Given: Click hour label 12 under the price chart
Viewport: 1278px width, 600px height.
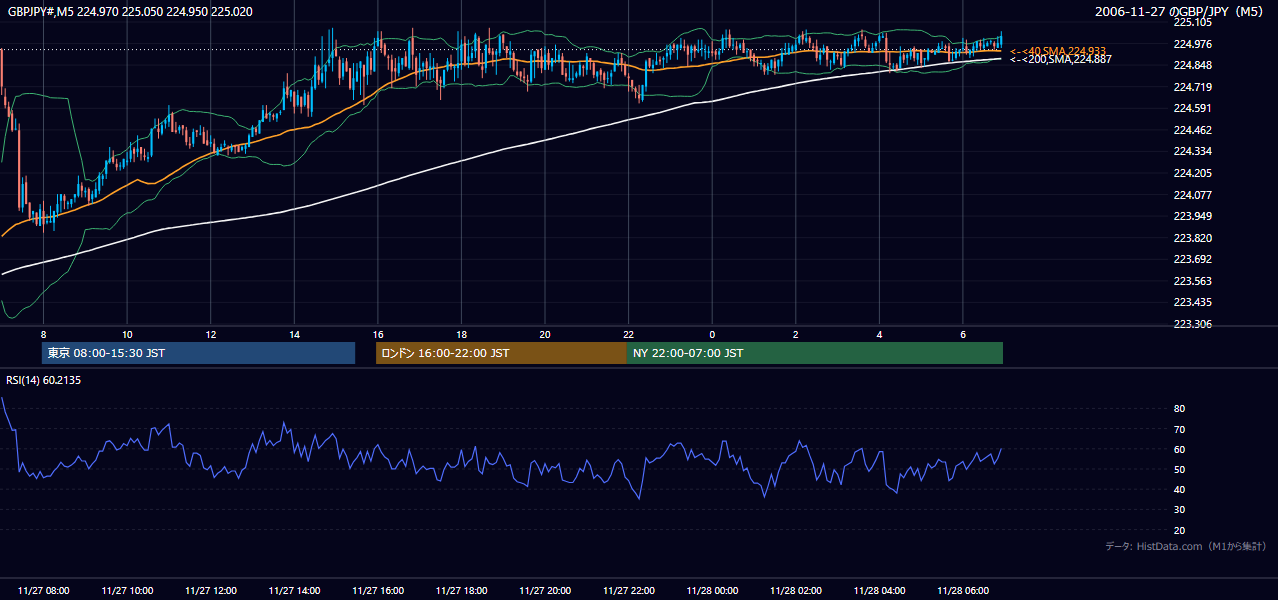Looking at the screenshot, I should pyautogui.click(x=210, y=334).
